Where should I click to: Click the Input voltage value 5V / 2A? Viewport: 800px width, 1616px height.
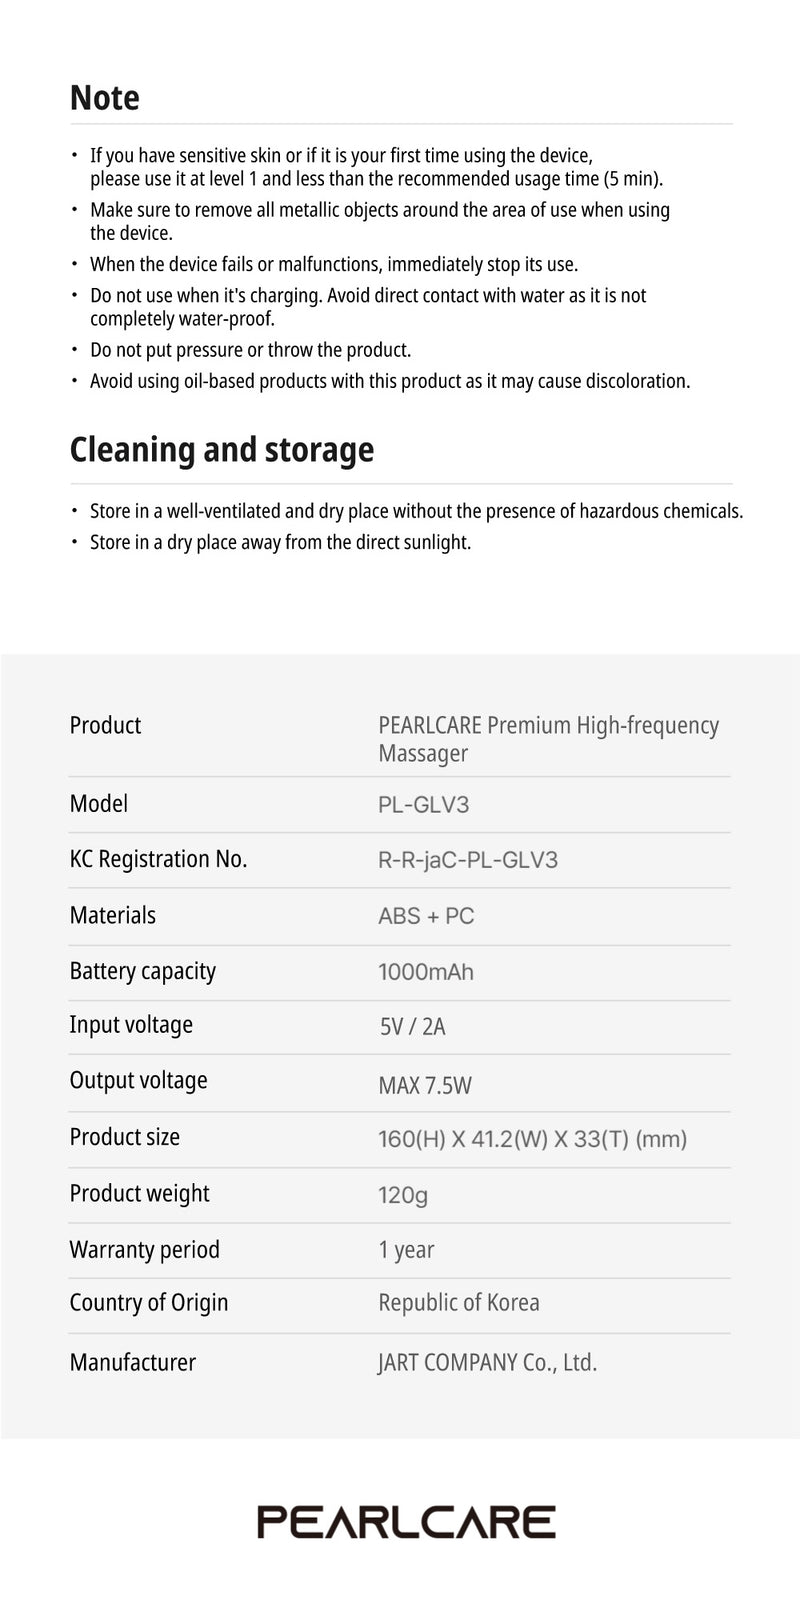[x=413, y=1027]
